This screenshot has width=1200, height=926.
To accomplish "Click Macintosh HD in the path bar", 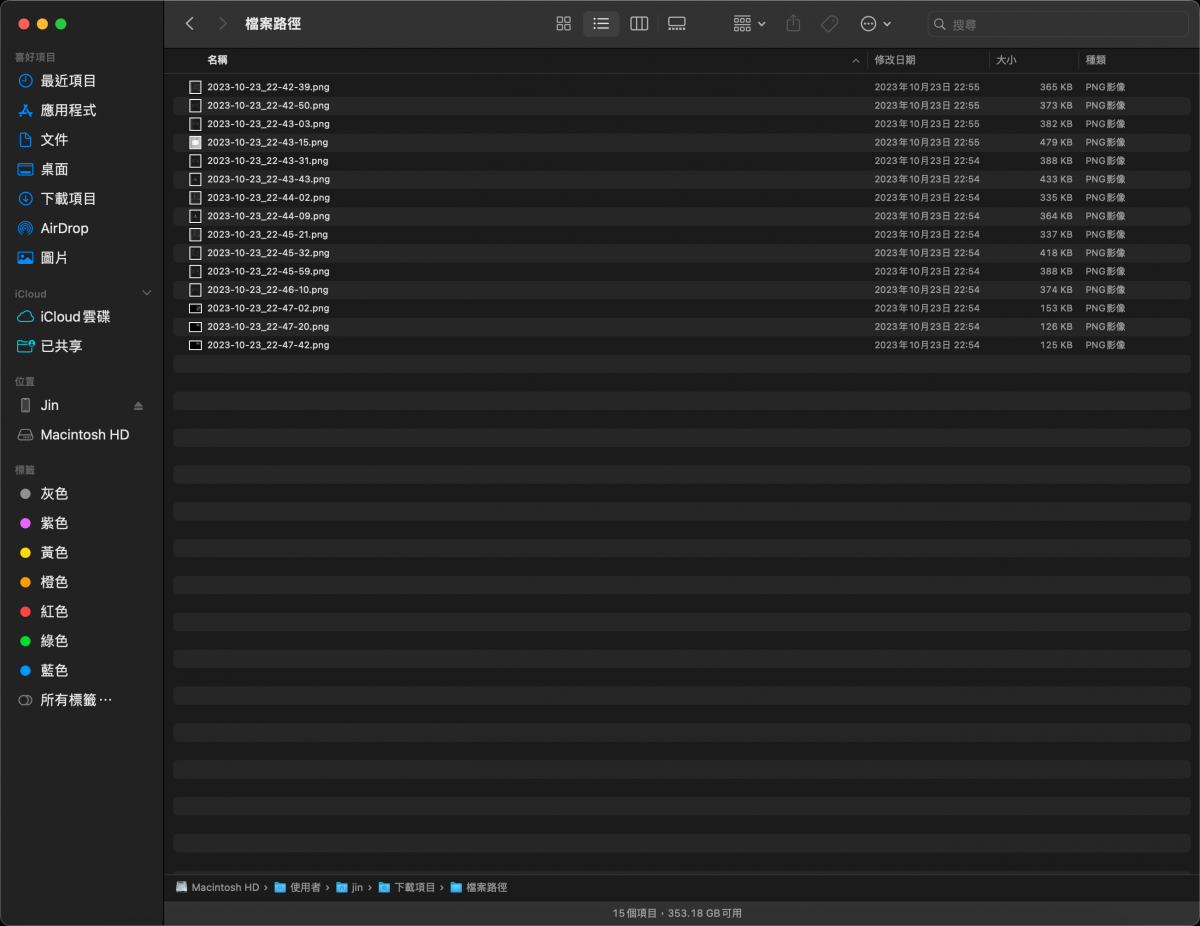I will tap(217, 887).
